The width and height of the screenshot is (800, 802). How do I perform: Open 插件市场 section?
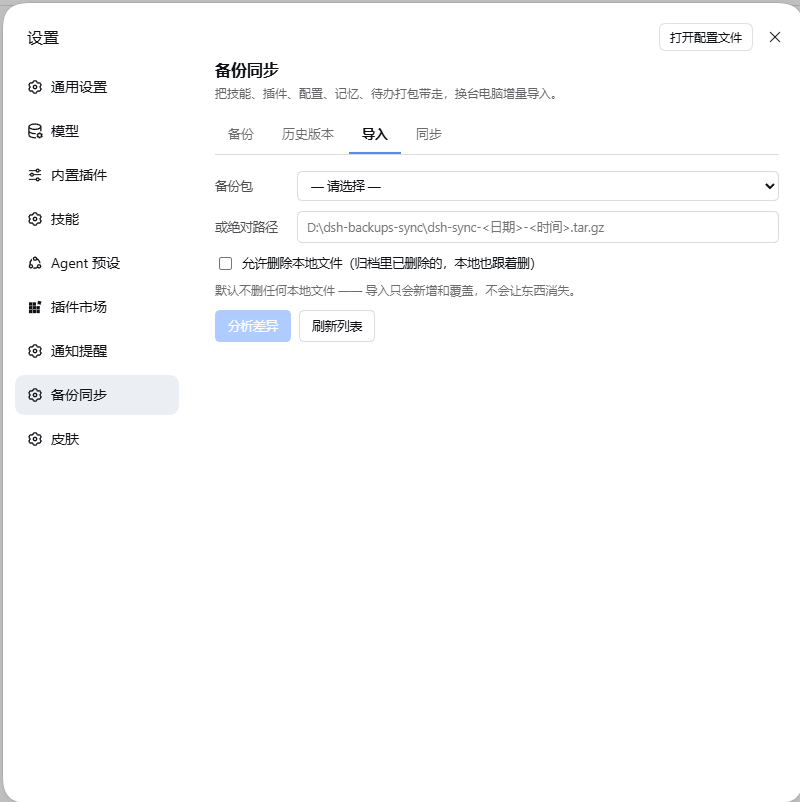[97, 307]
